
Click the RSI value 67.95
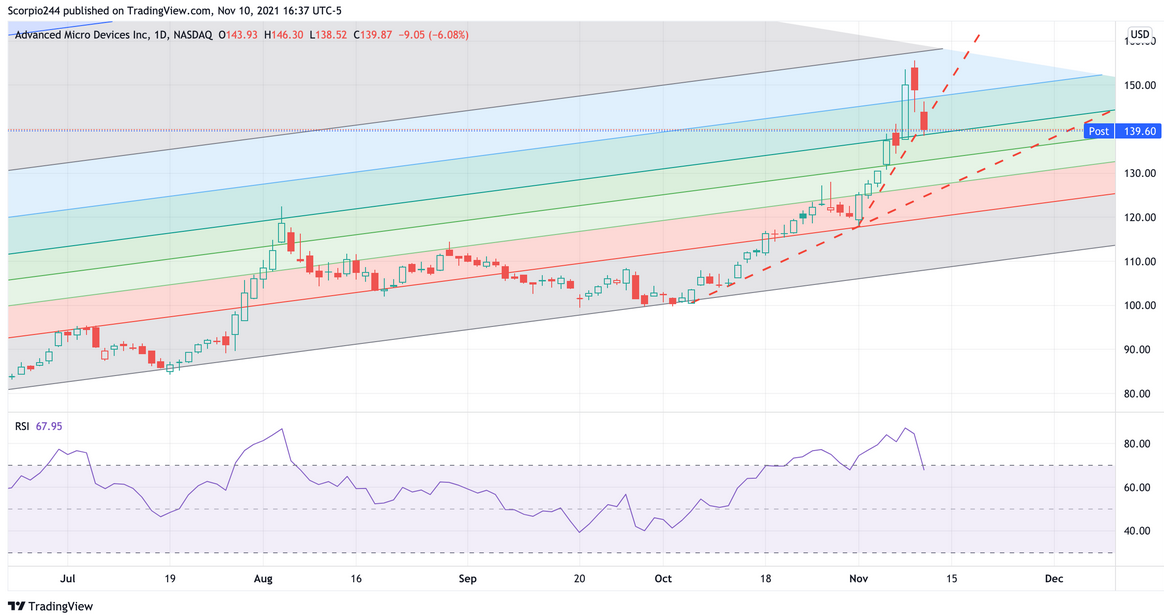[x=50, y=426]
